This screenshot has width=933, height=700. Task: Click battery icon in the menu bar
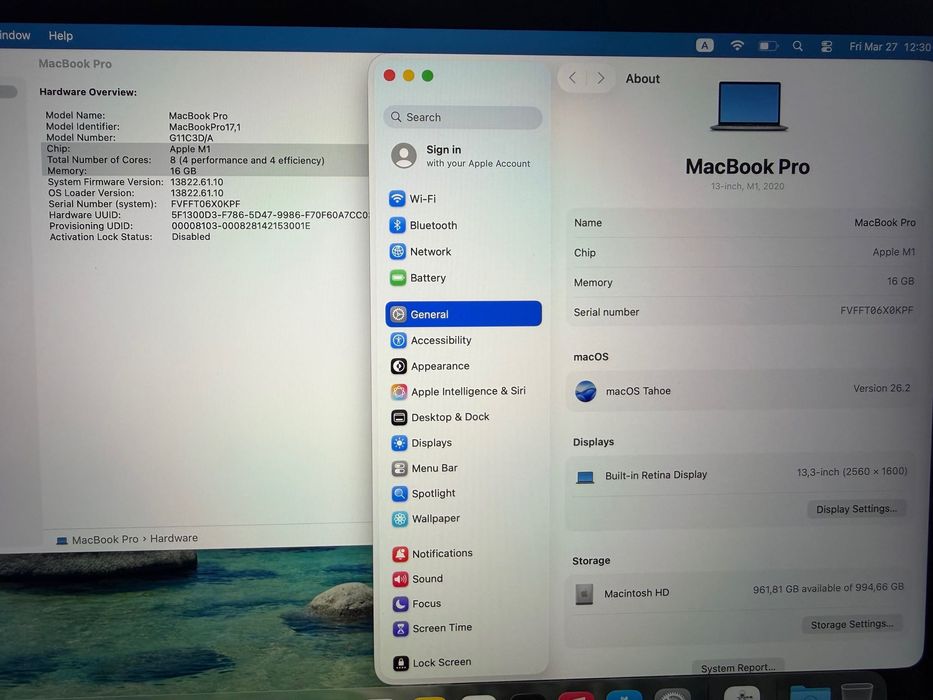pyautogui.click(x=768, y=46)
